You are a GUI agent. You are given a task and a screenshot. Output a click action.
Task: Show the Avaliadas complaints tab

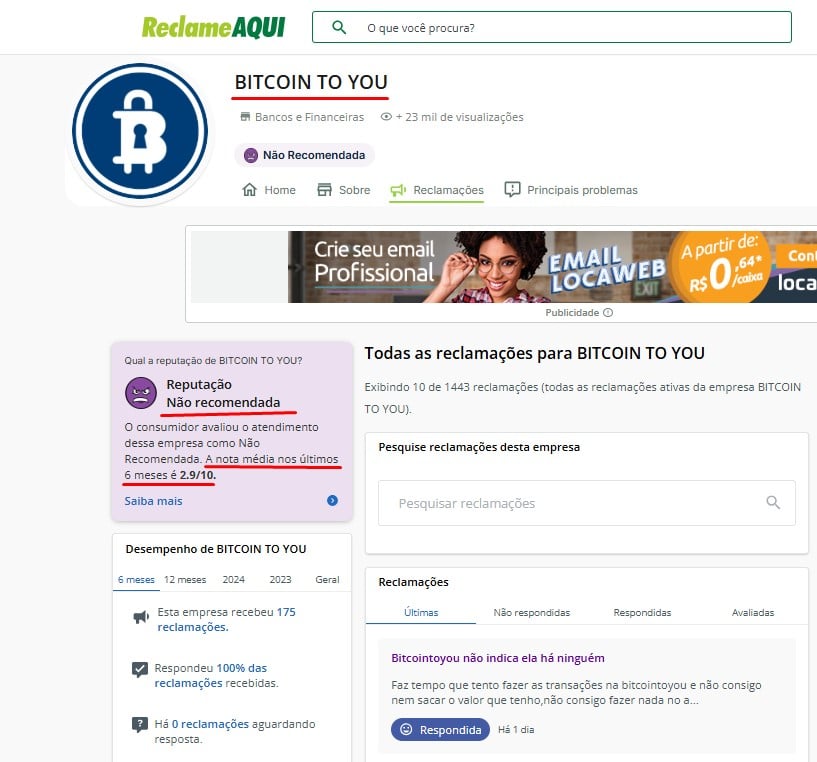tap(753, 613)
